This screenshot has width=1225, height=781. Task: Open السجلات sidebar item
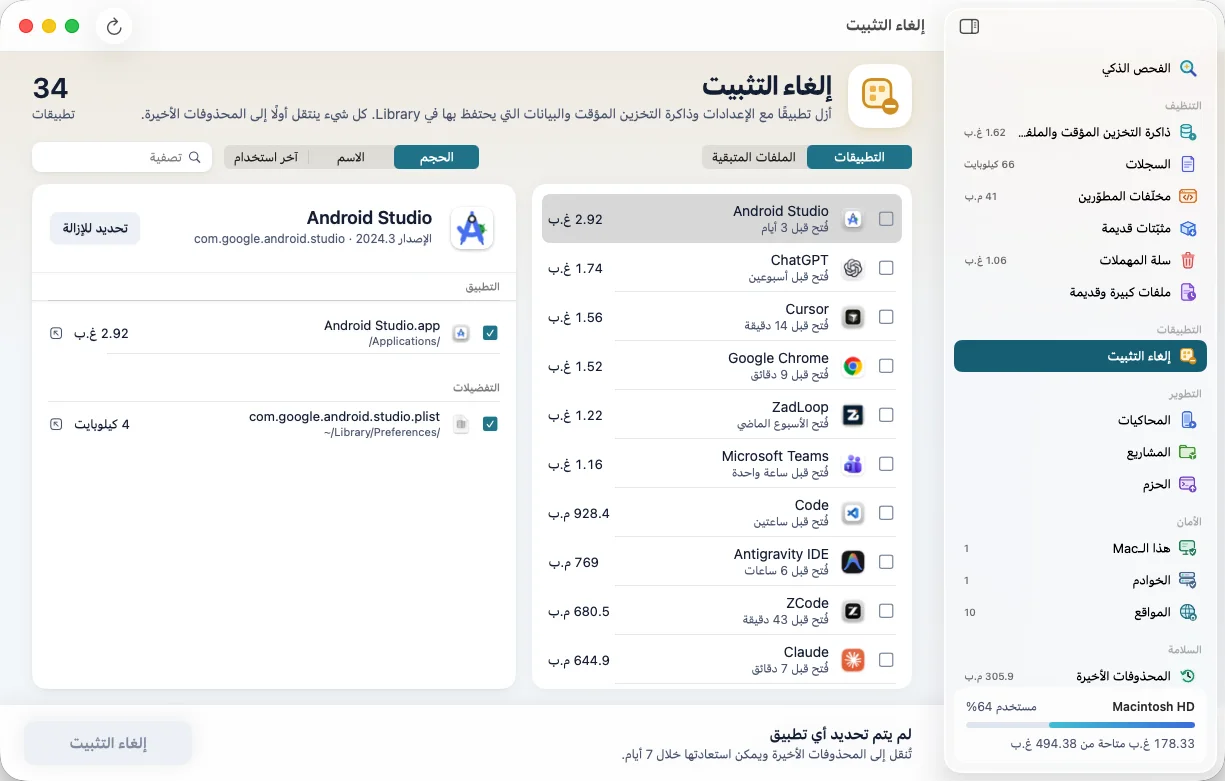point(1080,164)
